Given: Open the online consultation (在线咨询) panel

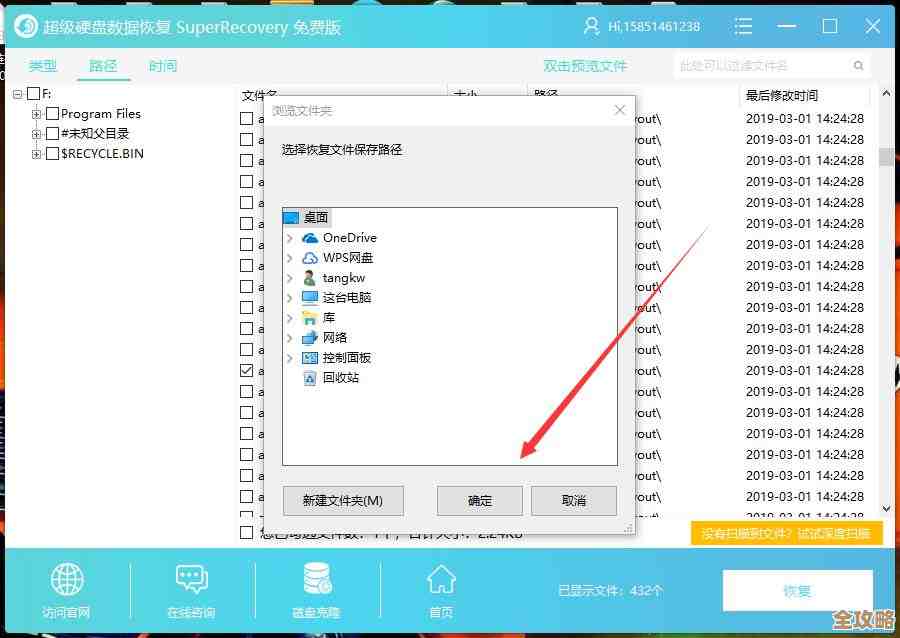Looking at the screenshot, I should (191, 590).
